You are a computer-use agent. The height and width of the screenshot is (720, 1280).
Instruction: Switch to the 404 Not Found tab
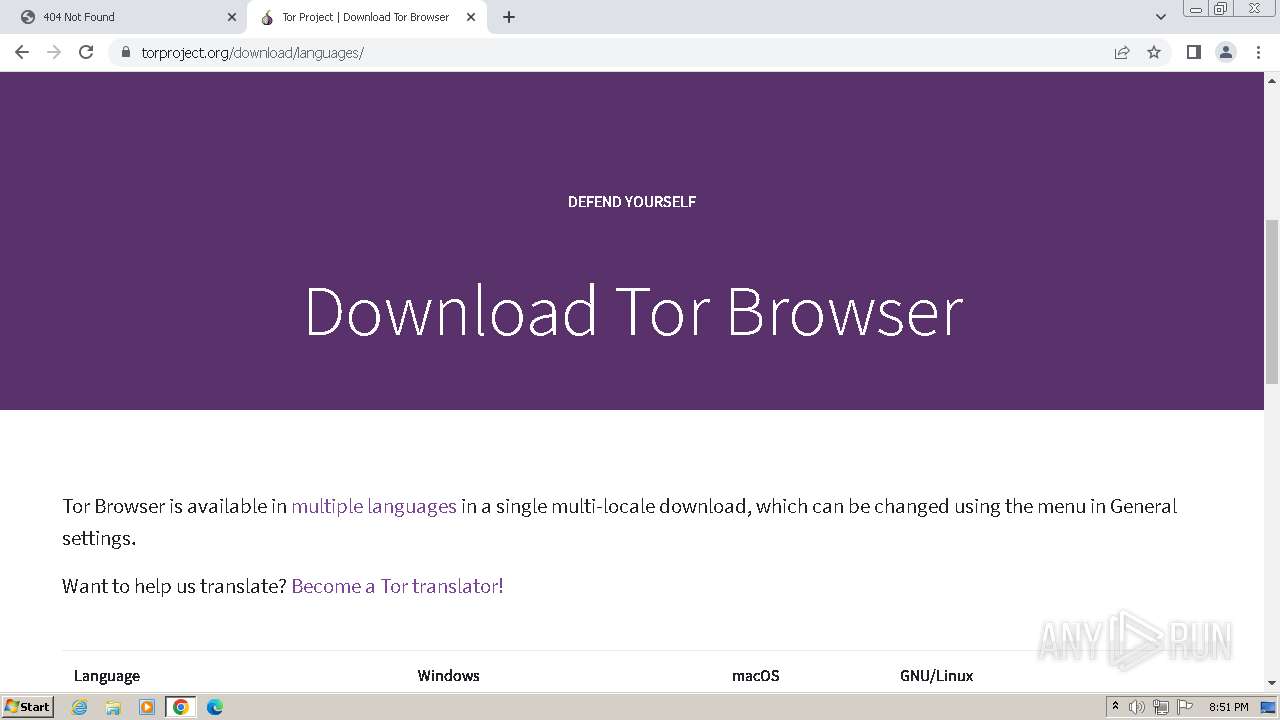pyautogui.click(x=126, y=17)
